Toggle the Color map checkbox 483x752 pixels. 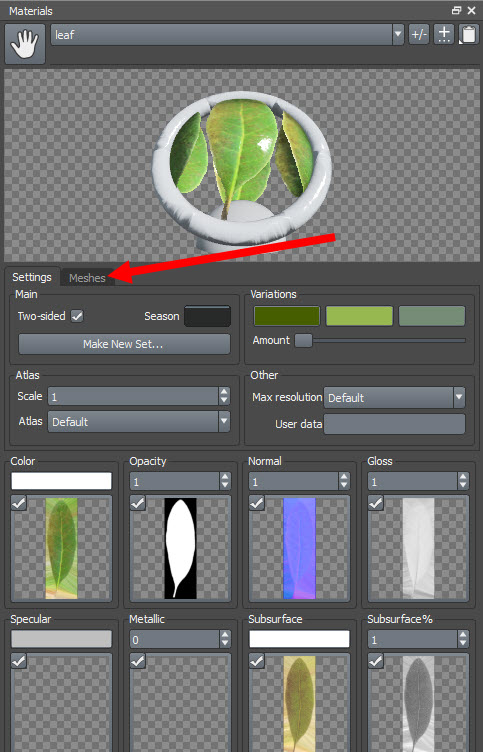tap(19, 503)
